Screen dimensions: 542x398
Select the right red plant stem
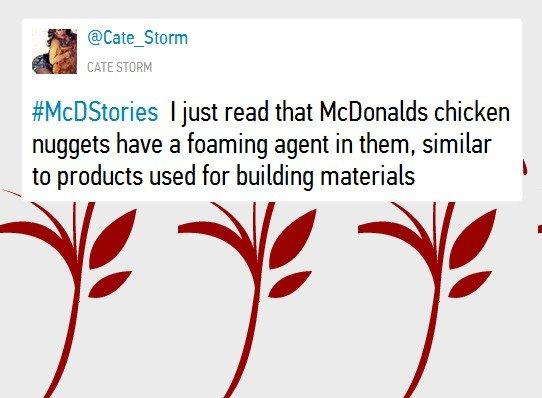click(436, 297)
